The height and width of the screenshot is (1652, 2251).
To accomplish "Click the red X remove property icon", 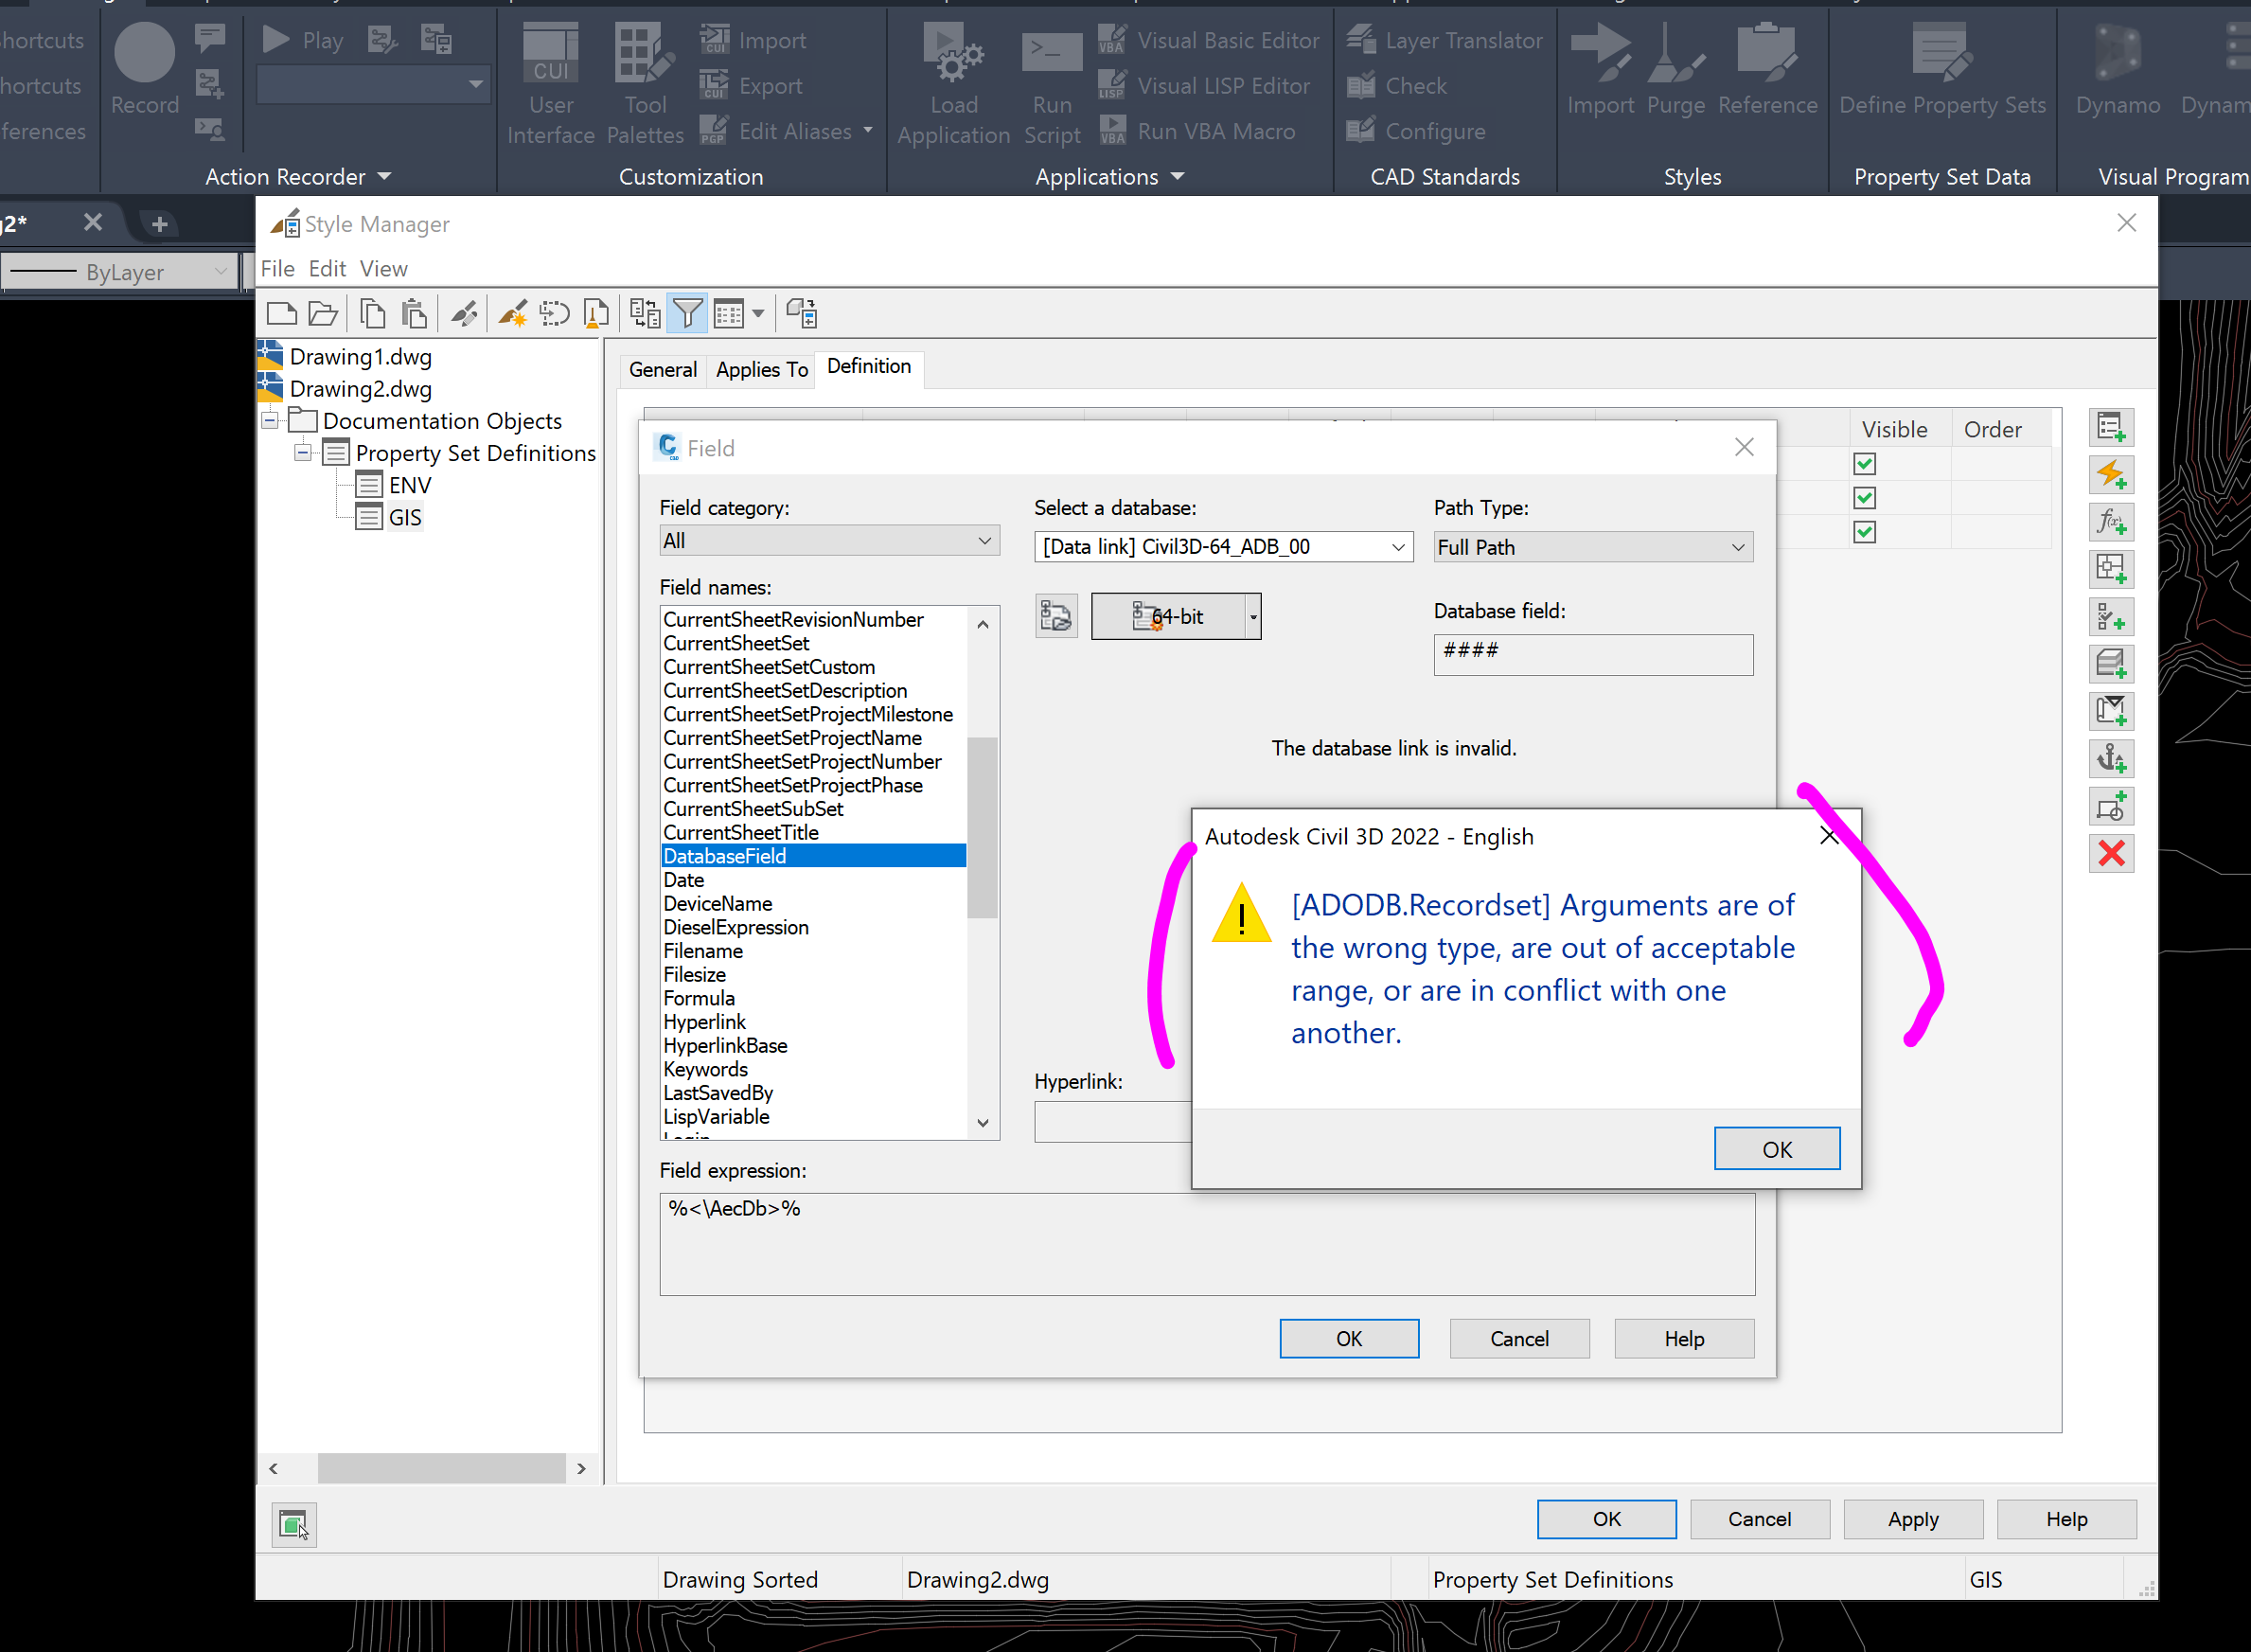I will point(2111,853).
